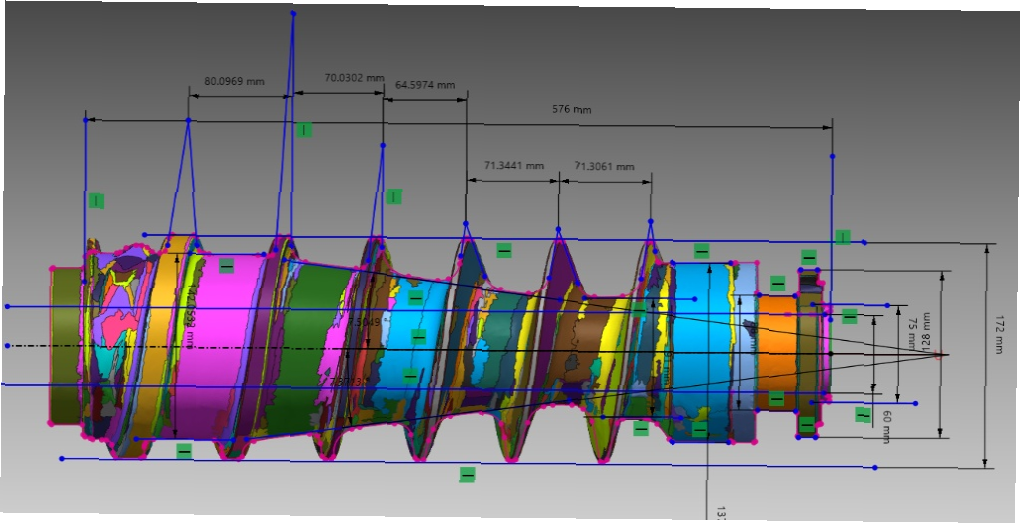This screenshot has width=1020, height=523.
Task: Select the 80.0969 mm dimension
Action: pos(235,82)
